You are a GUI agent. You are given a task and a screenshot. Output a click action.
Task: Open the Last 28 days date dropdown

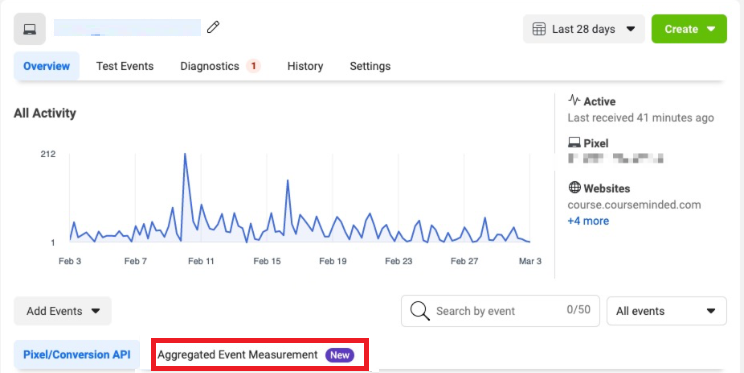point(584,29)
